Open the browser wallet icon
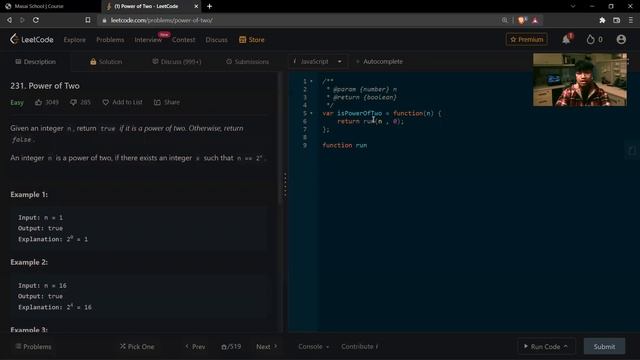 (x=616, y=20)
